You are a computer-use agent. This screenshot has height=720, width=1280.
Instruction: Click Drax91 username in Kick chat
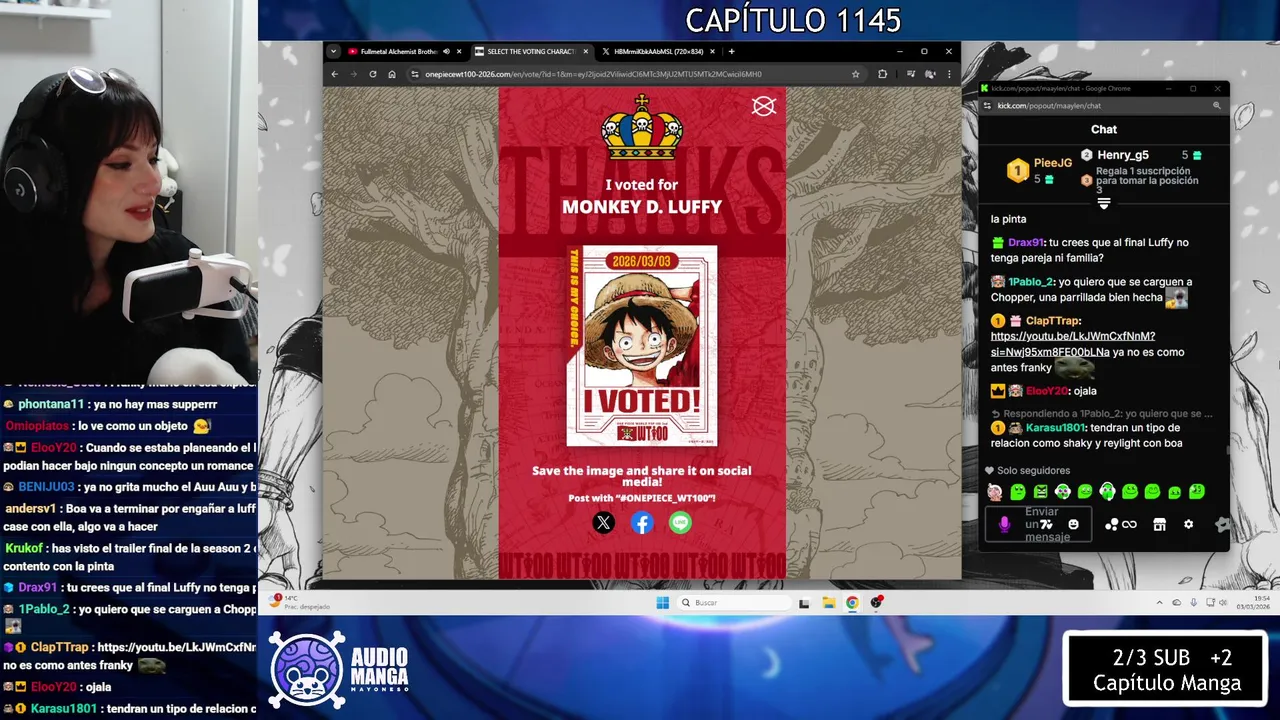coord(1026,242)
